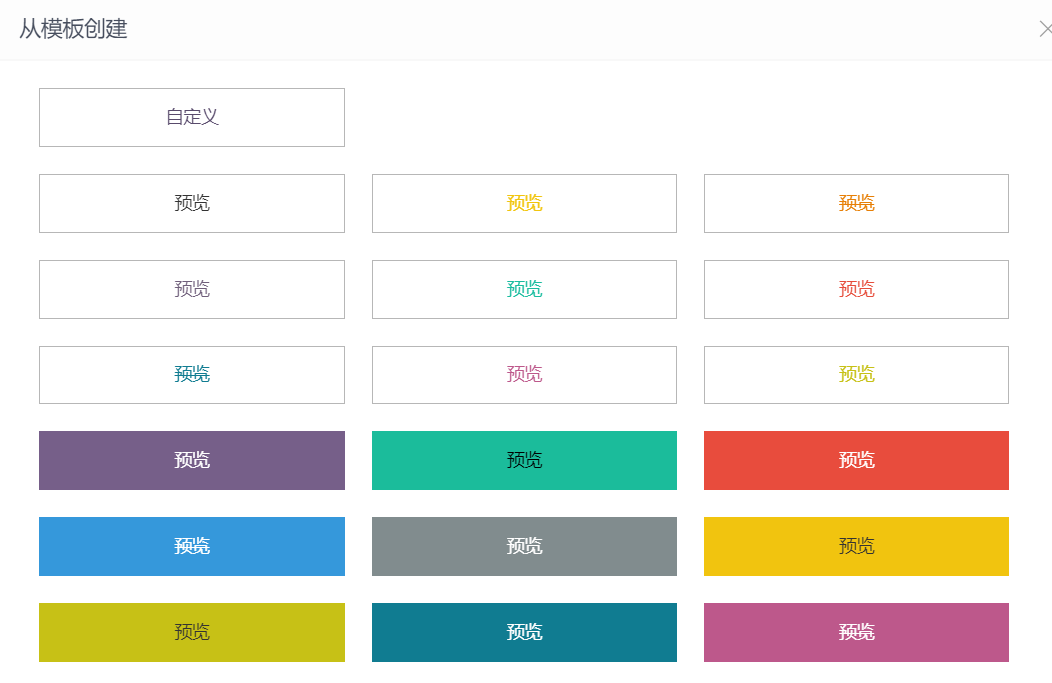Select the outlined gray-text 预览 template

[x=192, y=289]
